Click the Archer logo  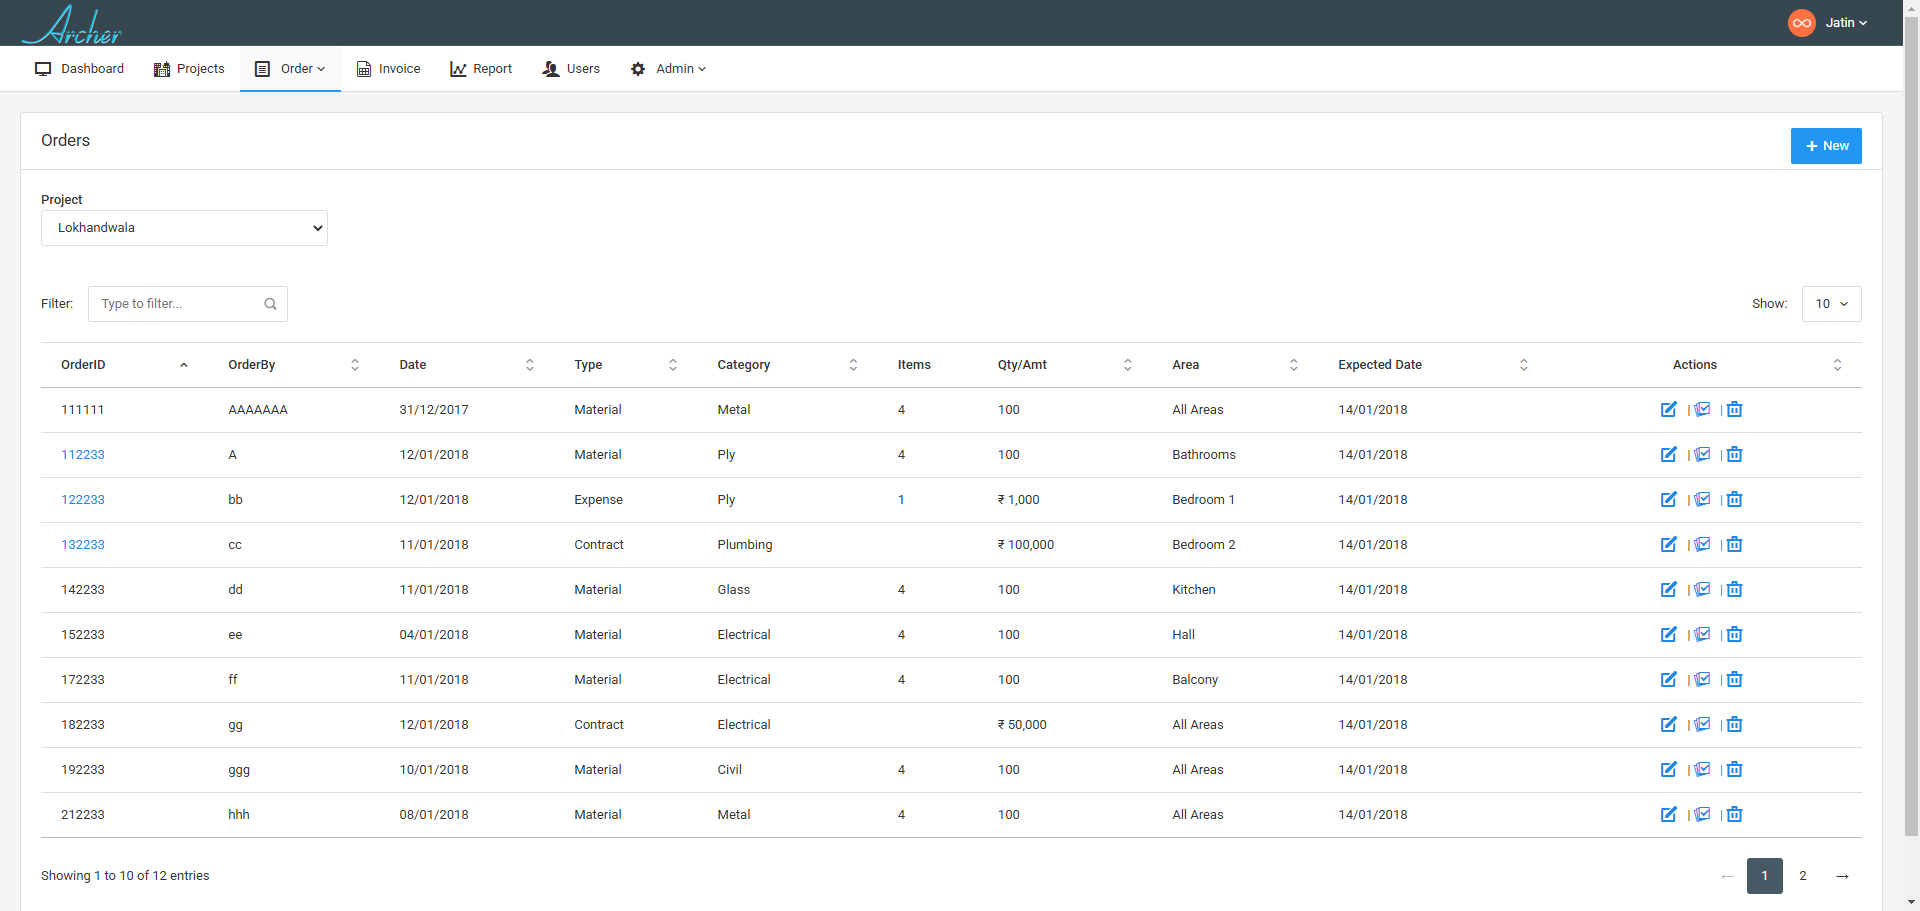[x=72, y=25]
